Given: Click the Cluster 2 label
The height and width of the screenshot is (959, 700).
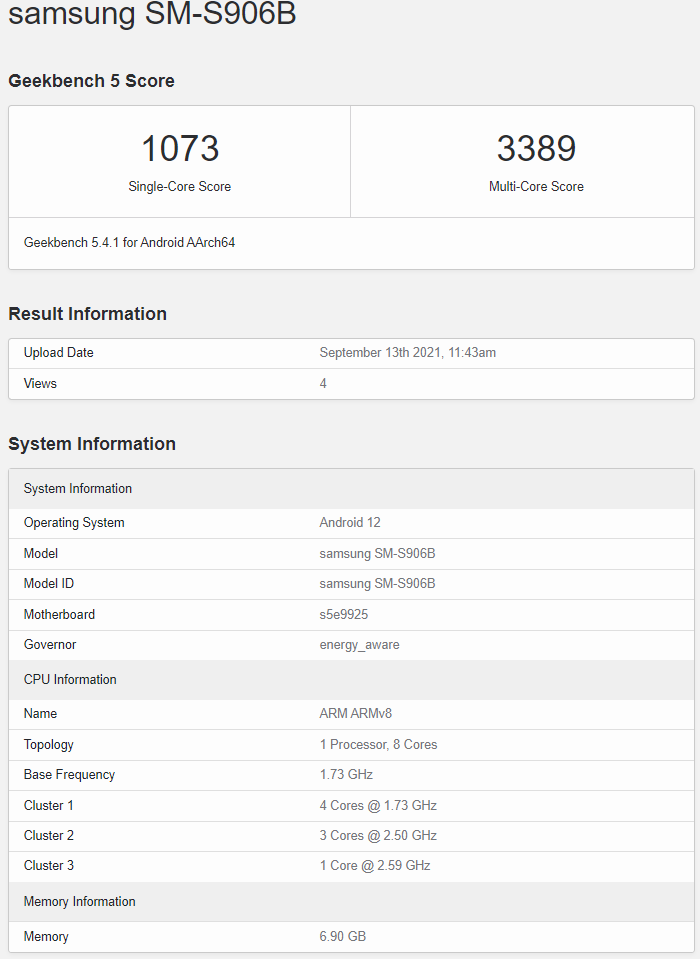Looking at the screenshot, I should pyautogui.click(x=49, y=835).
